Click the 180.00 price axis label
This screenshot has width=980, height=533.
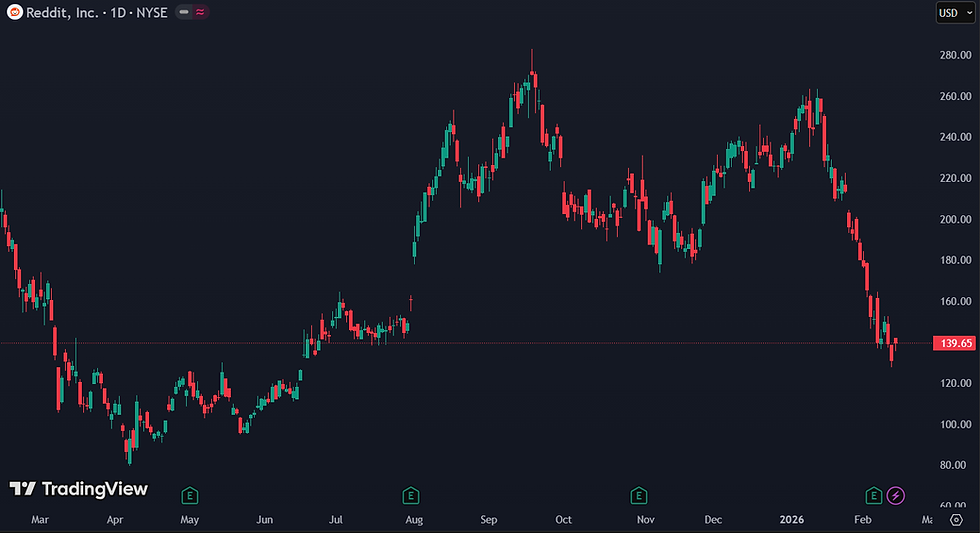[956, 260]
